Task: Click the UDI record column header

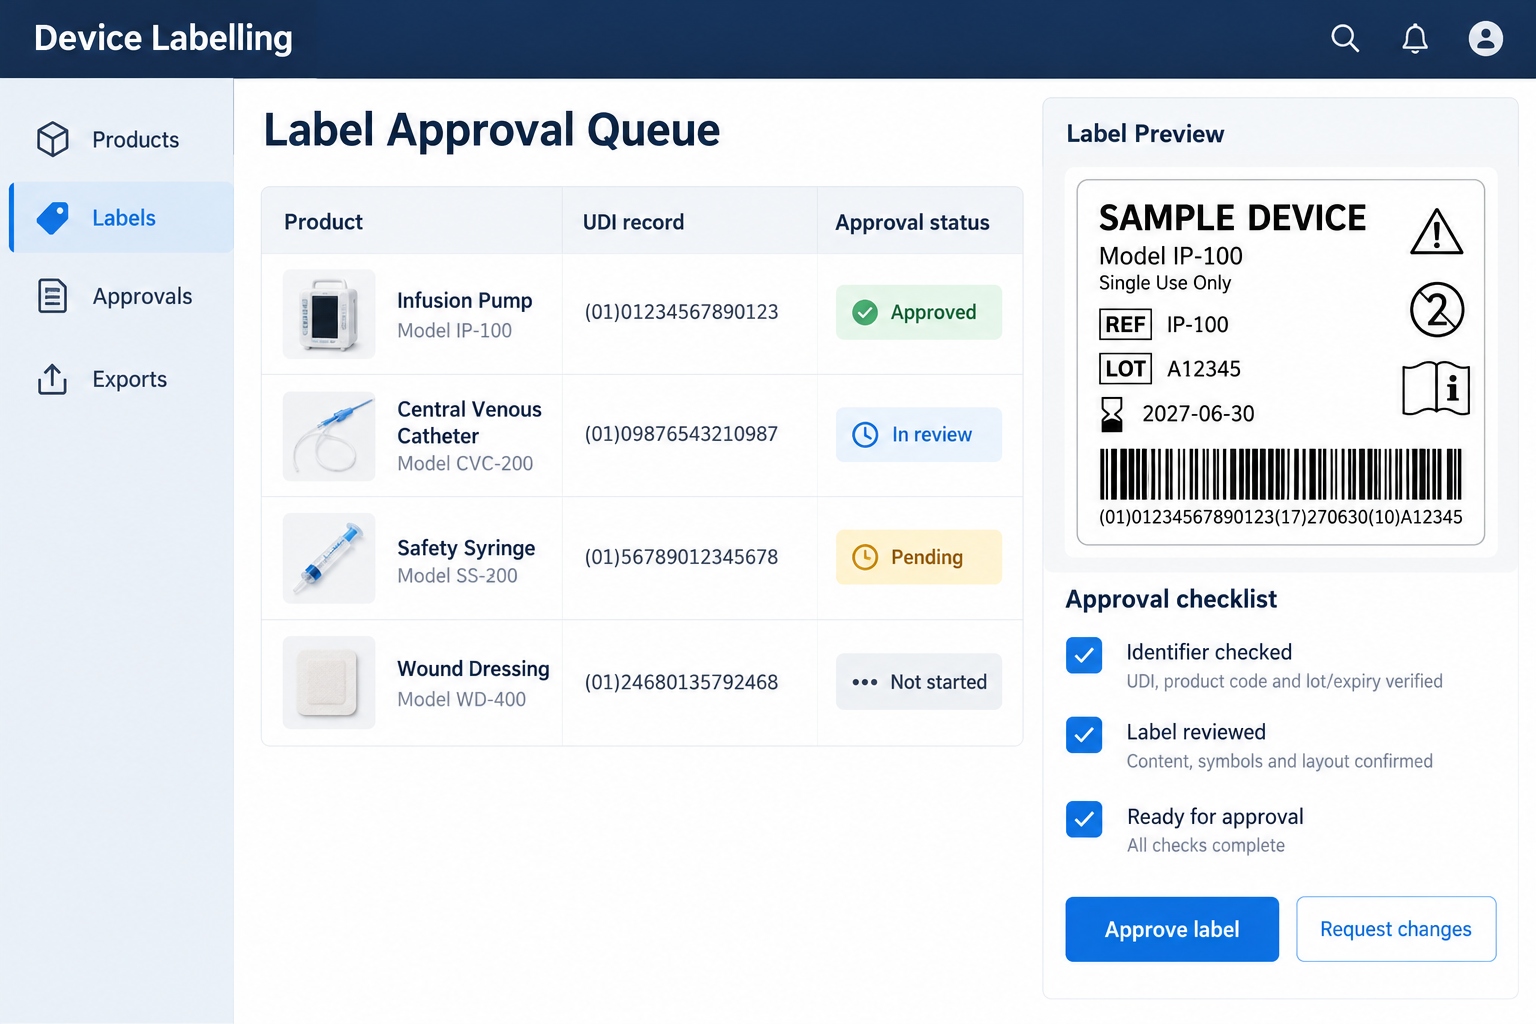Action: (x=633, y=222)
